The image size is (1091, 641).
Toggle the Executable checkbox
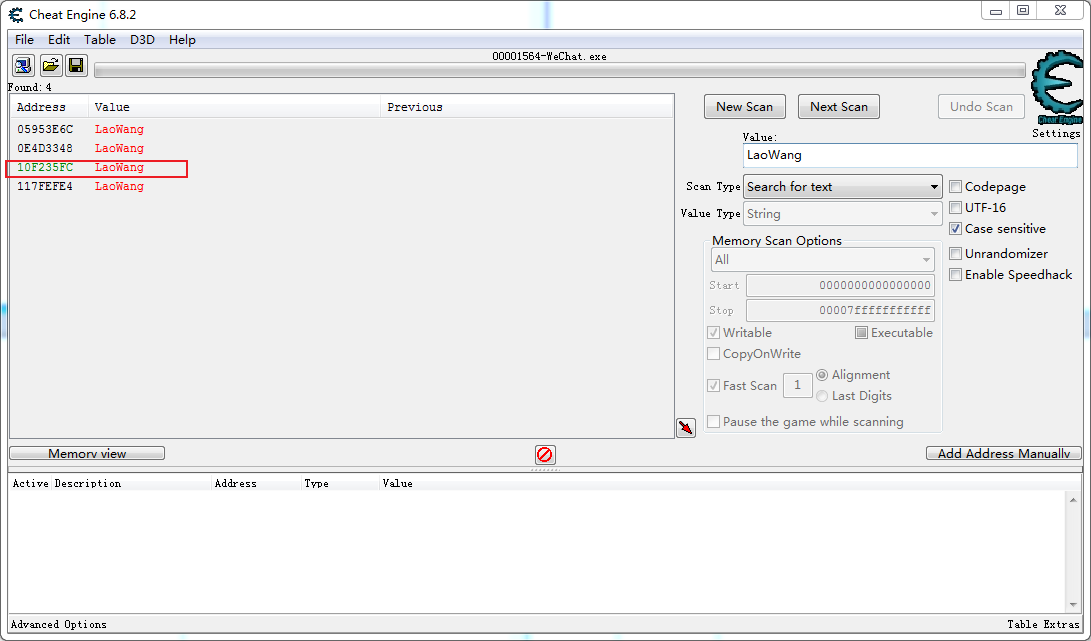pos(861,333)
